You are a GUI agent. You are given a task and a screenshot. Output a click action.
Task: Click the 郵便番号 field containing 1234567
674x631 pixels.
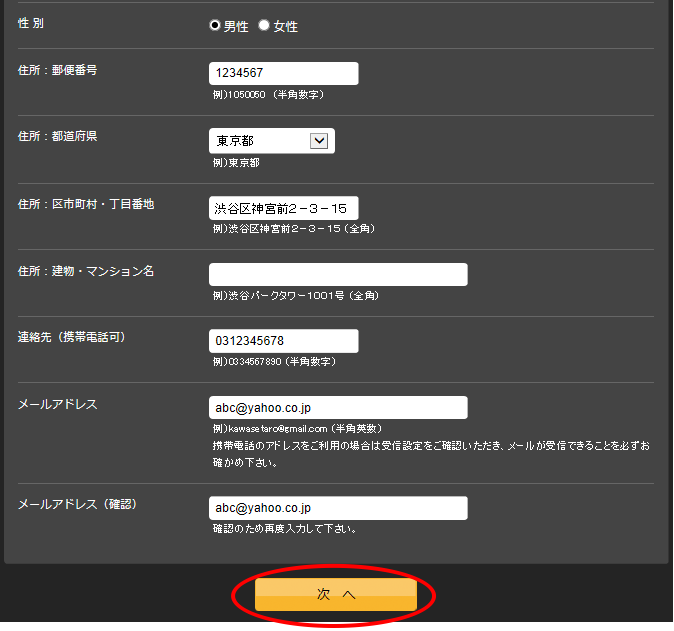click(x=283, y=73)
